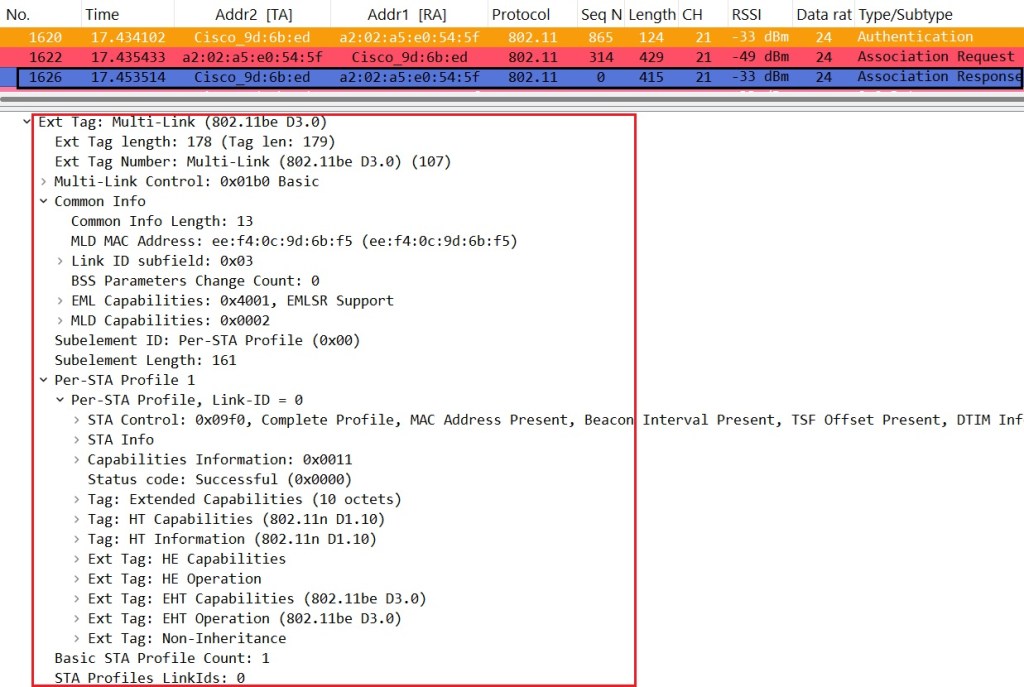
Task: Sort by the Protocol column header
Action: [x=520, y=15]
